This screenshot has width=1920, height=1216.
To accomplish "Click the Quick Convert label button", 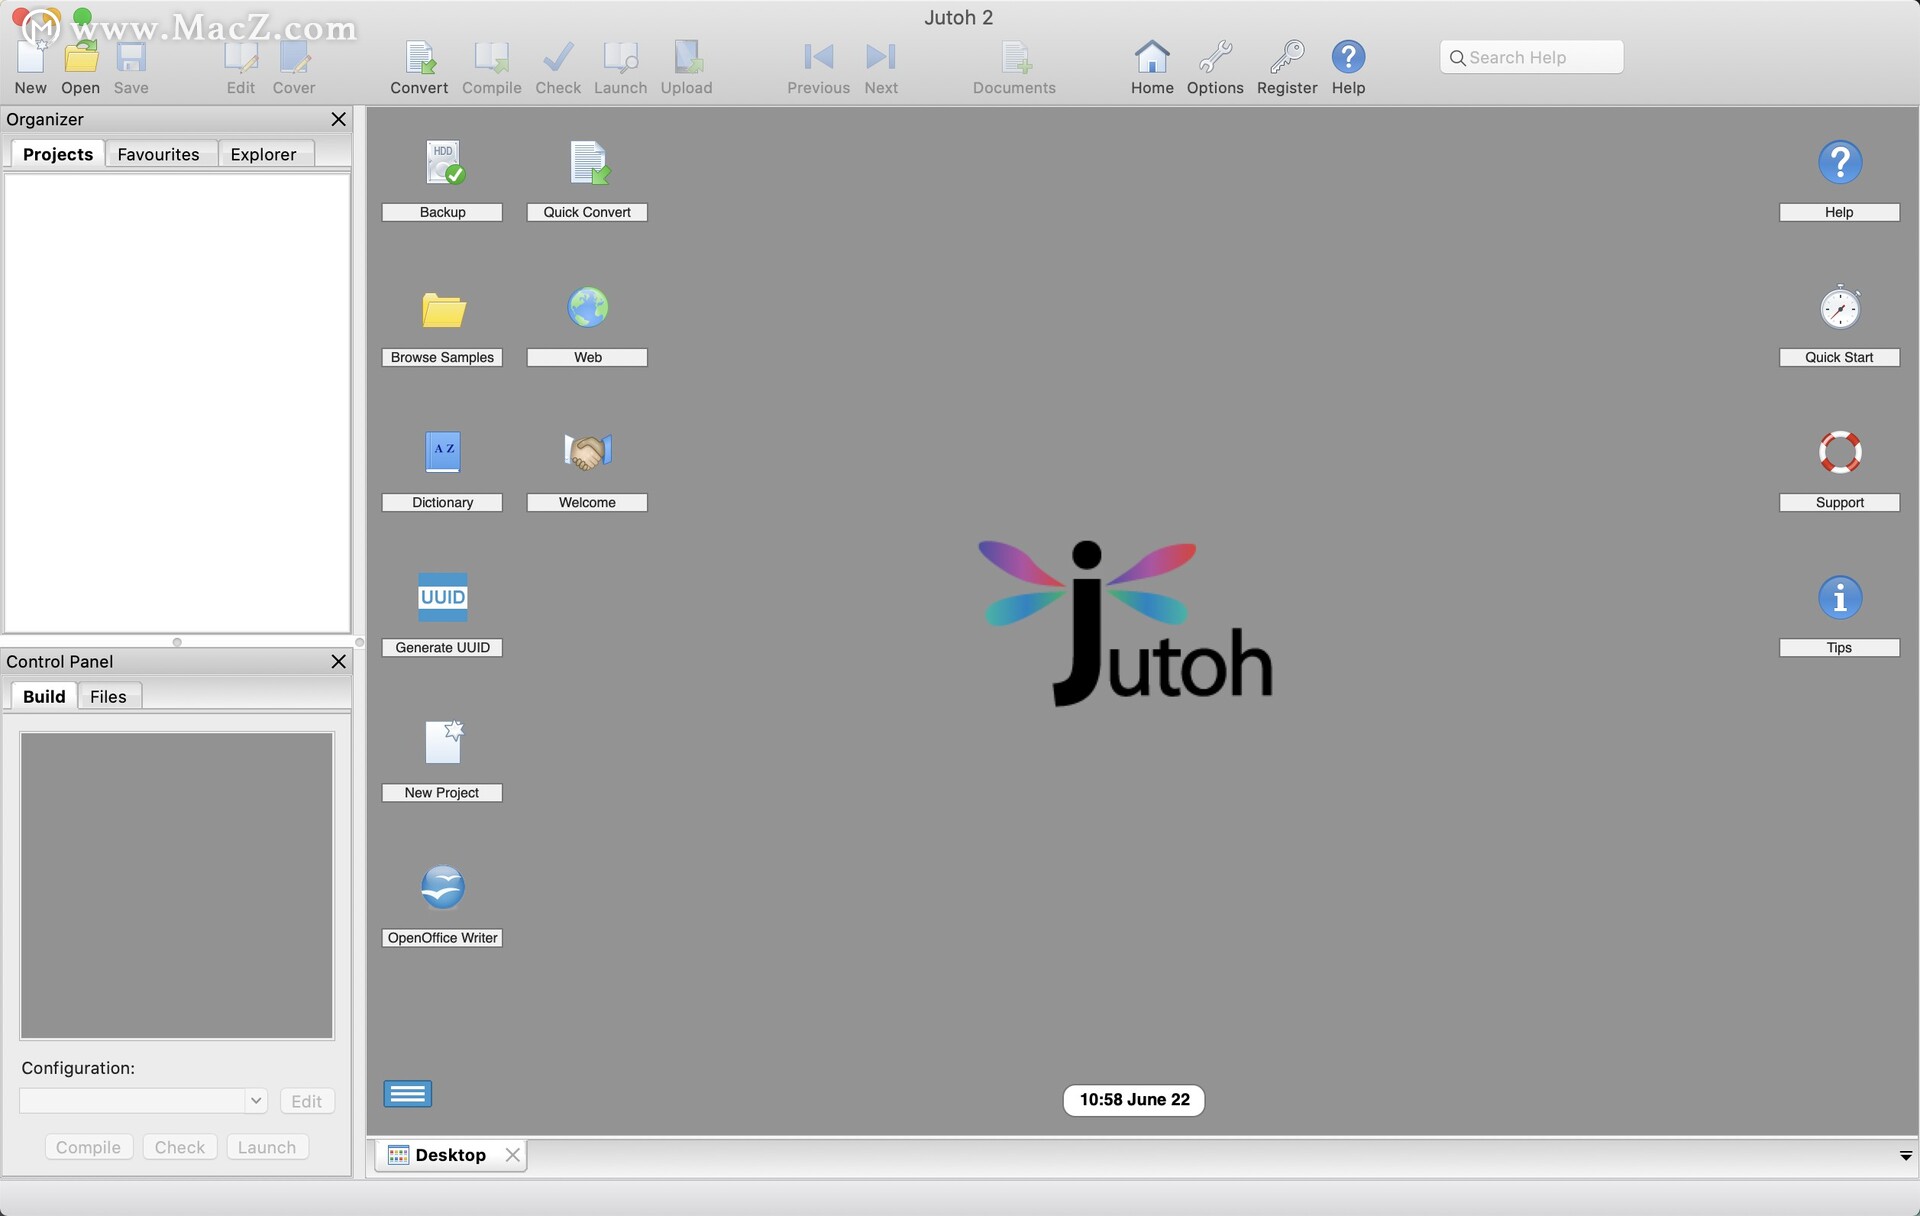I will click(x=587, y=212).
